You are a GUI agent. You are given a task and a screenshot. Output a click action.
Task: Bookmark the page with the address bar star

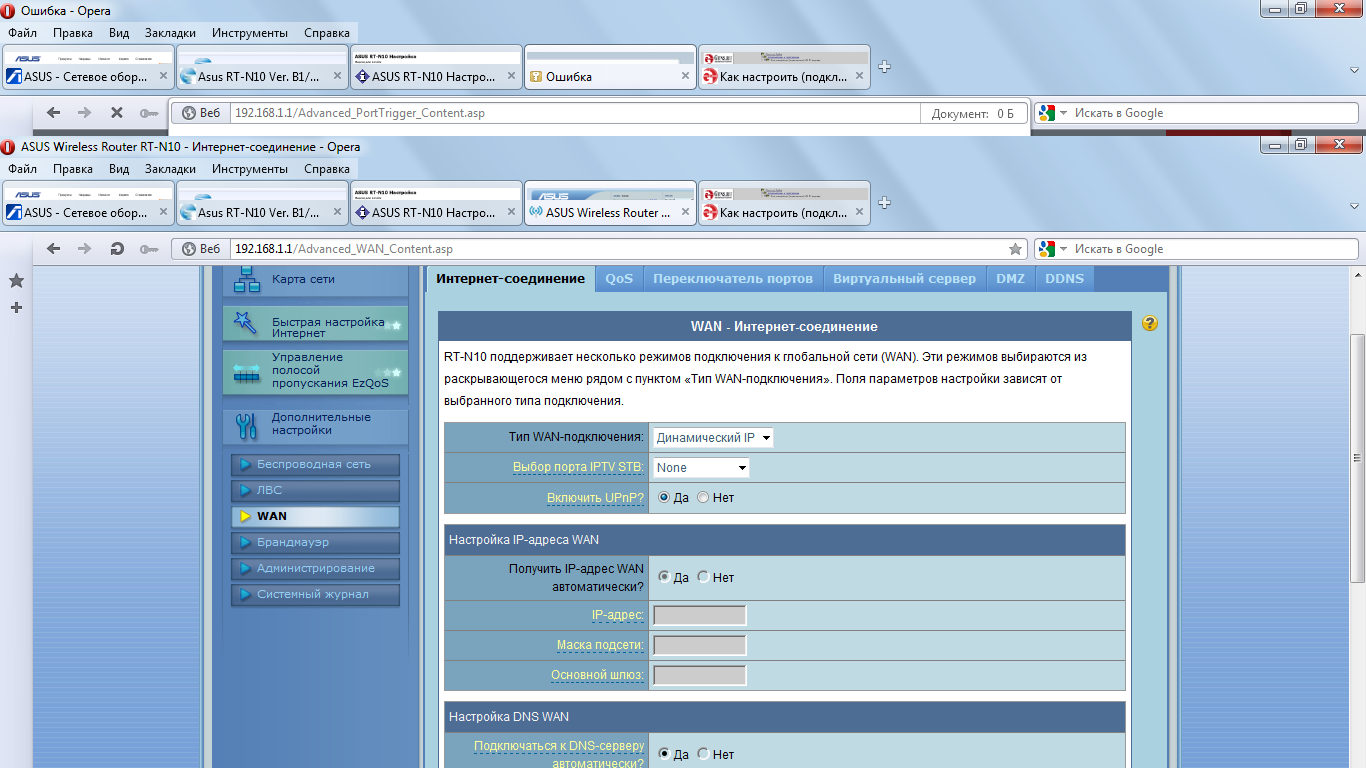[1016, 249]
